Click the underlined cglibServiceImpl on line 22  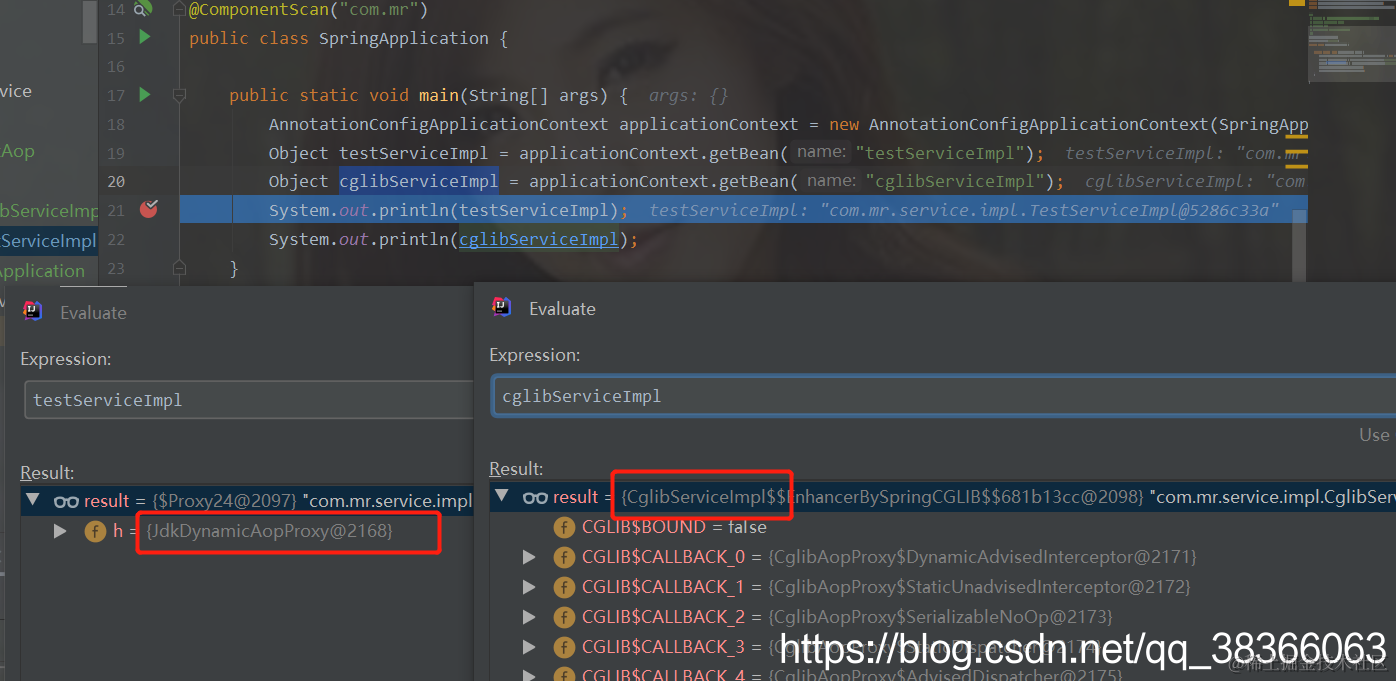[x=539, y=239]
